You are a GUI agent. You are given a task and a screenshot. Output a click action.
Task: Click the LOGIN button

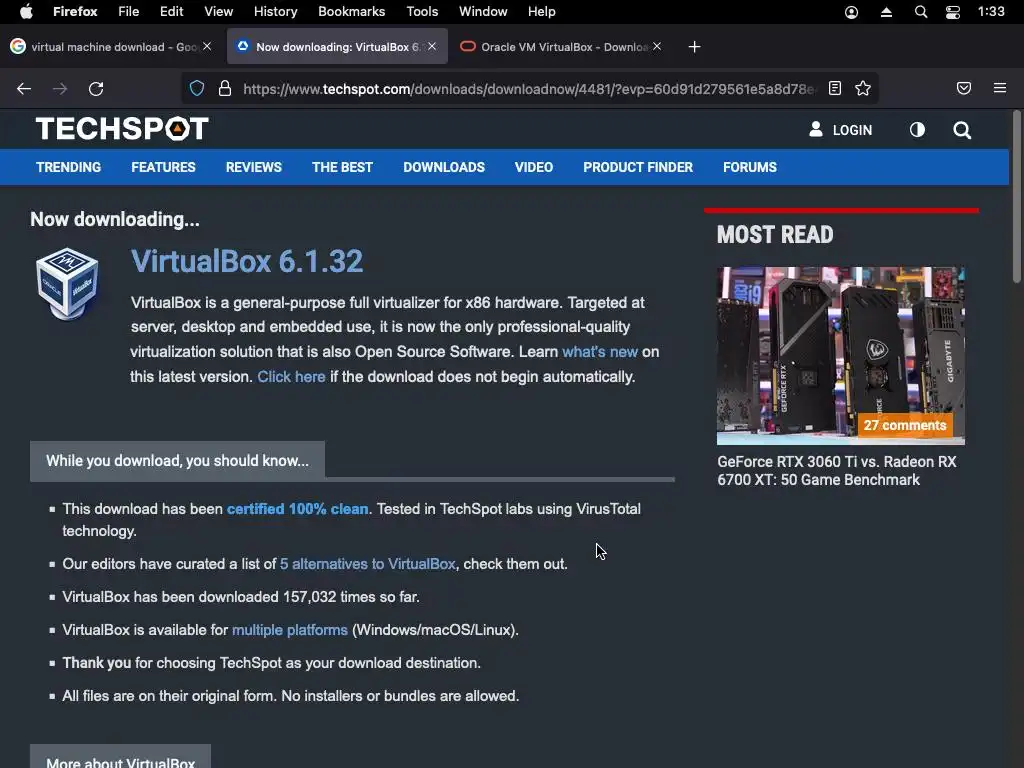(x=840, y=130)
